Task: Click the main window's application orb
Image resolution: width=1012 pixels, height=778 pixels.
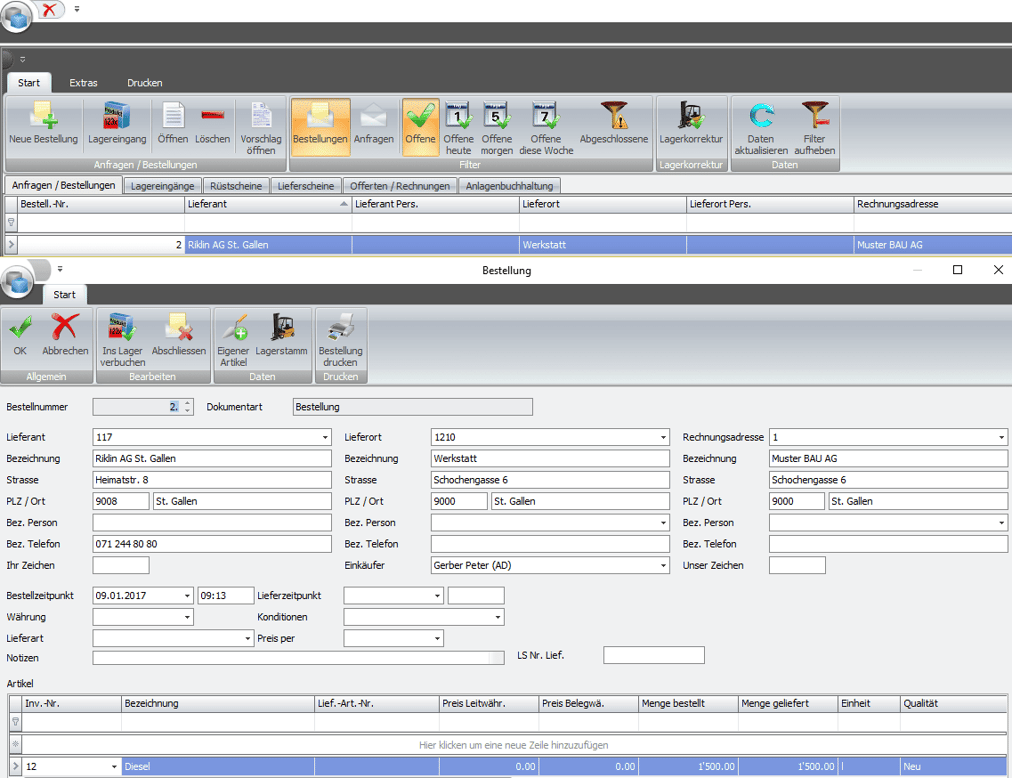Action: (17, 17)
